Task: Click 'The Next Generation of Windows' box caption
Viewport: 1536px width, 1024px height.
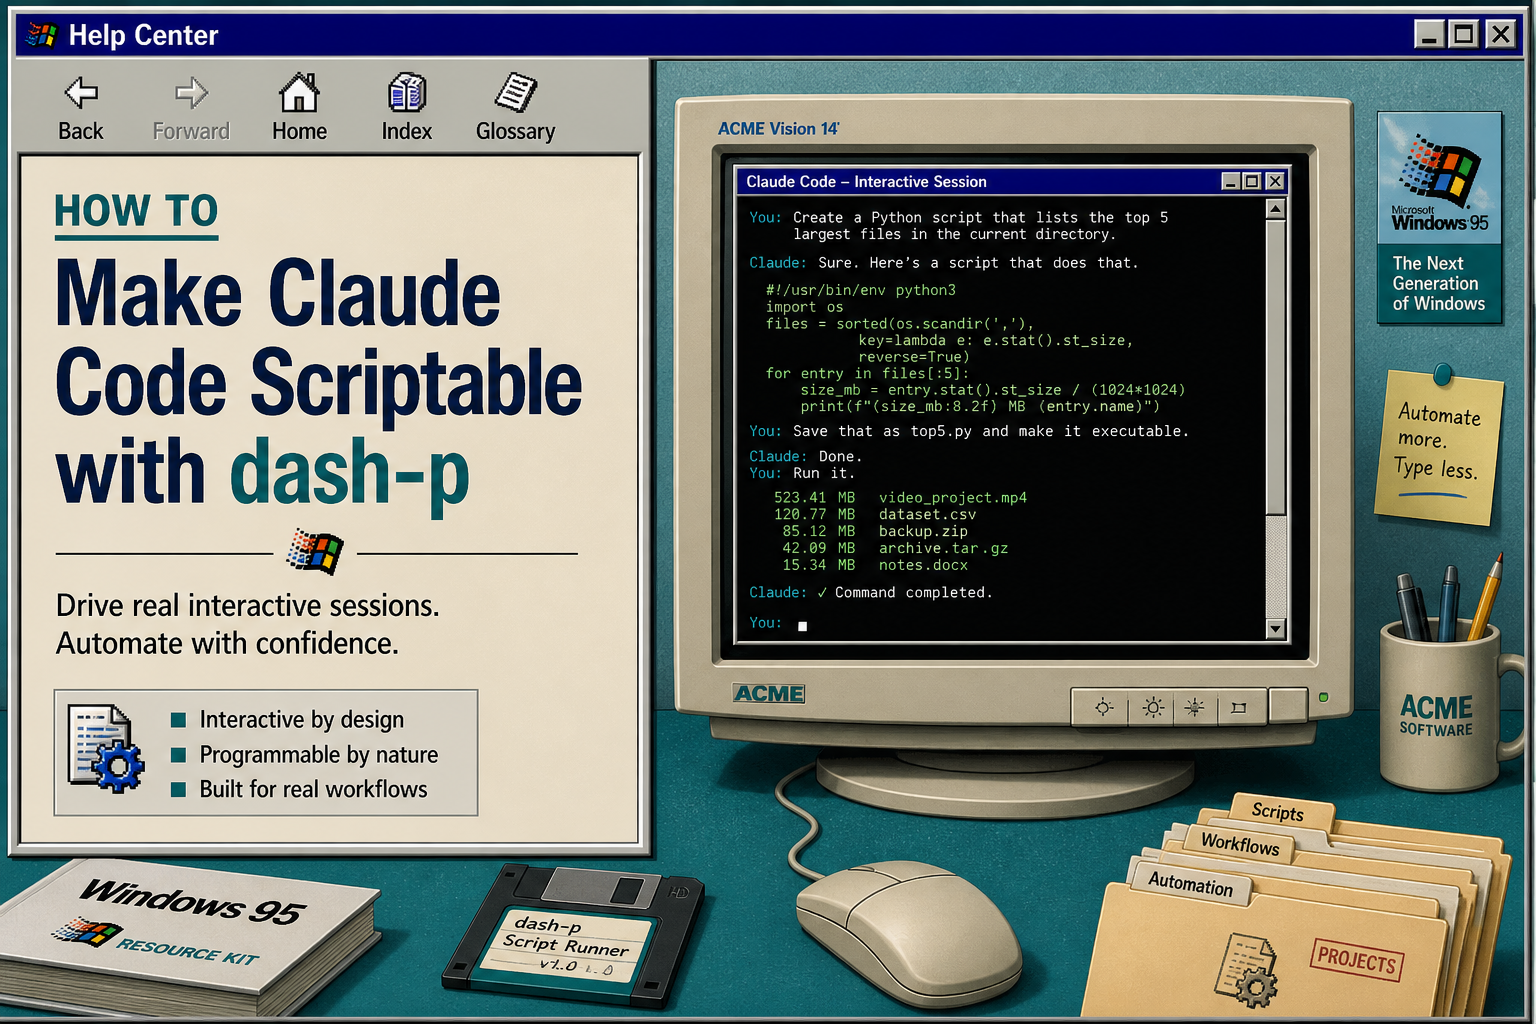Action: coord(1439,284)
